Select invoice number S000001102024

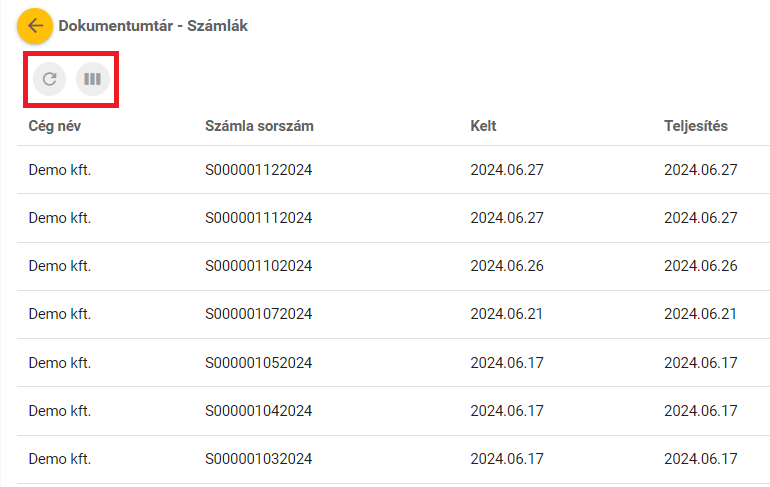pyautogui.click(x=259, y=266)
